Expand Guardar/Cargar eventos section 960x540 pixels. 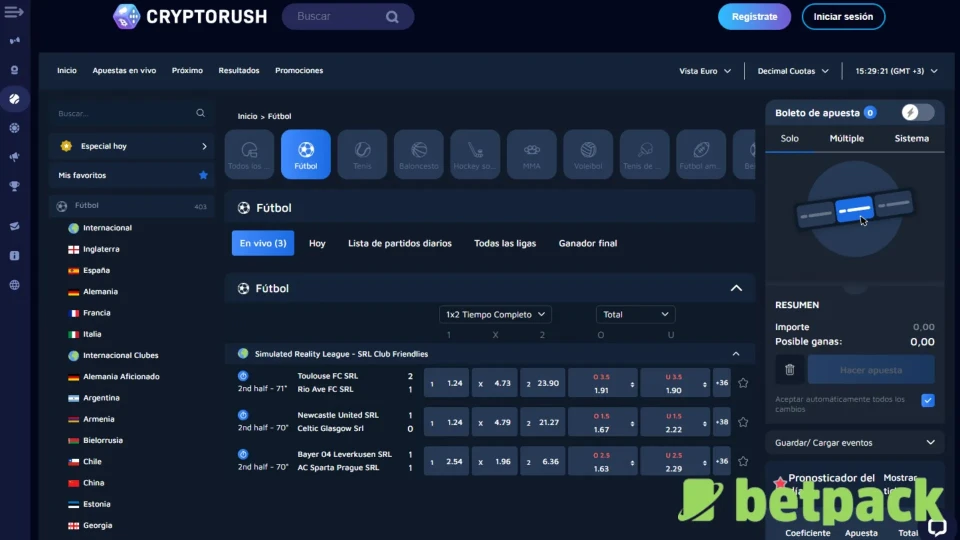pyautogui.click(x=854, y=442)
